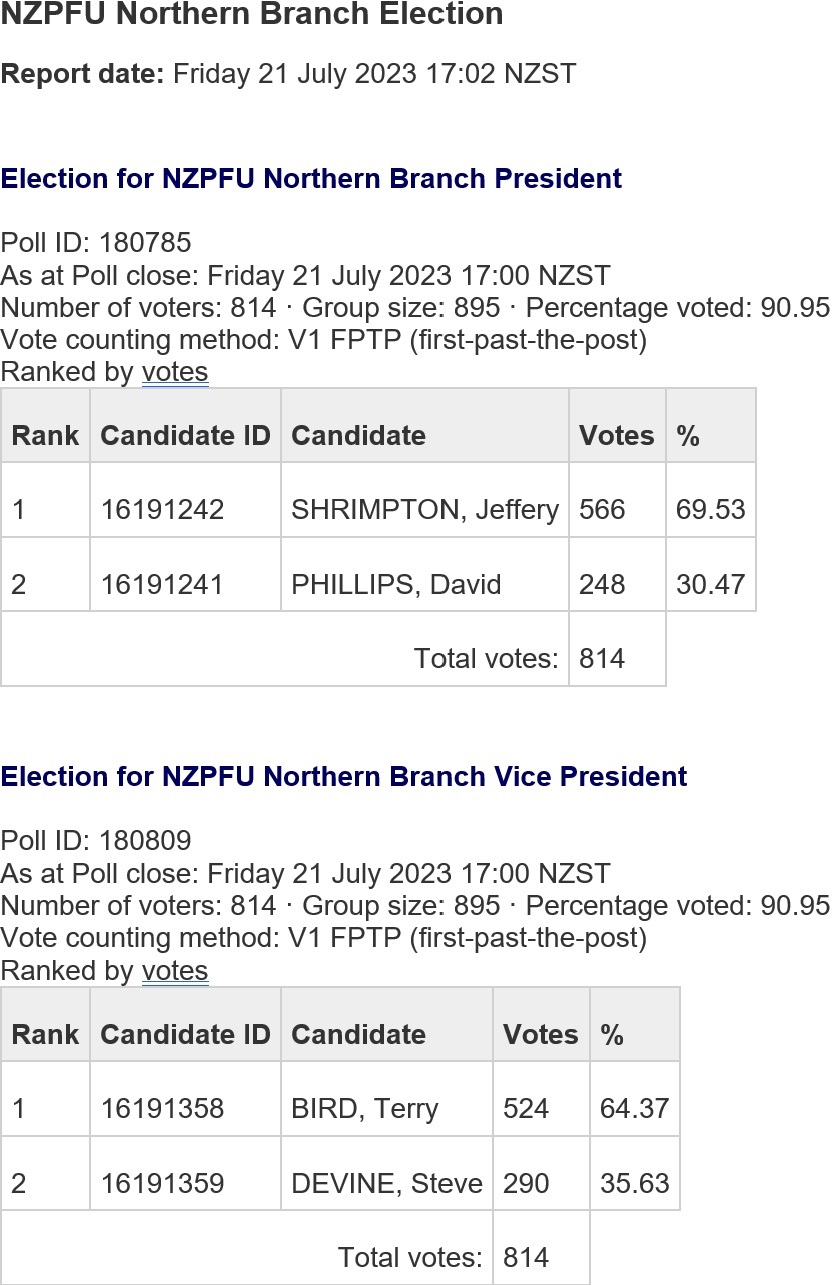This screenshot has height=1285, width=832.
Task: Click the SHRIMPTON, Jeffery candidate cell
Action: tap(425, 509)
